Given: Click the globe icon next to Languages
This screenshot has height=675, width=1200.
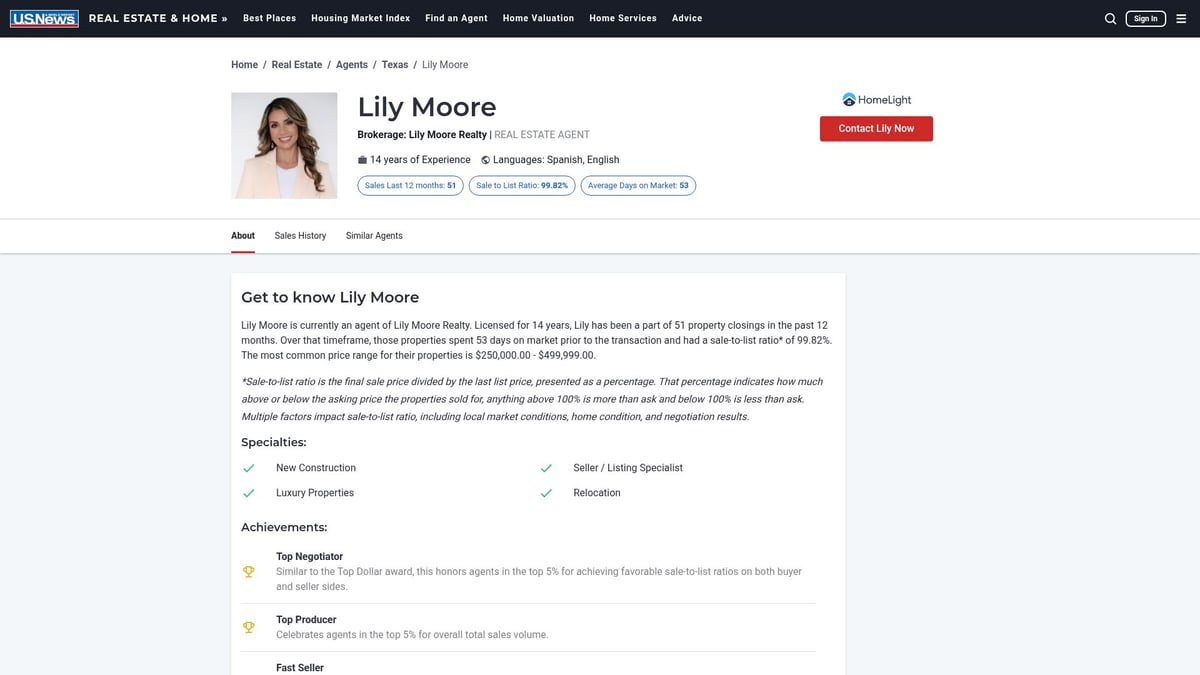Looking at the screenshot, I should 484,159.
